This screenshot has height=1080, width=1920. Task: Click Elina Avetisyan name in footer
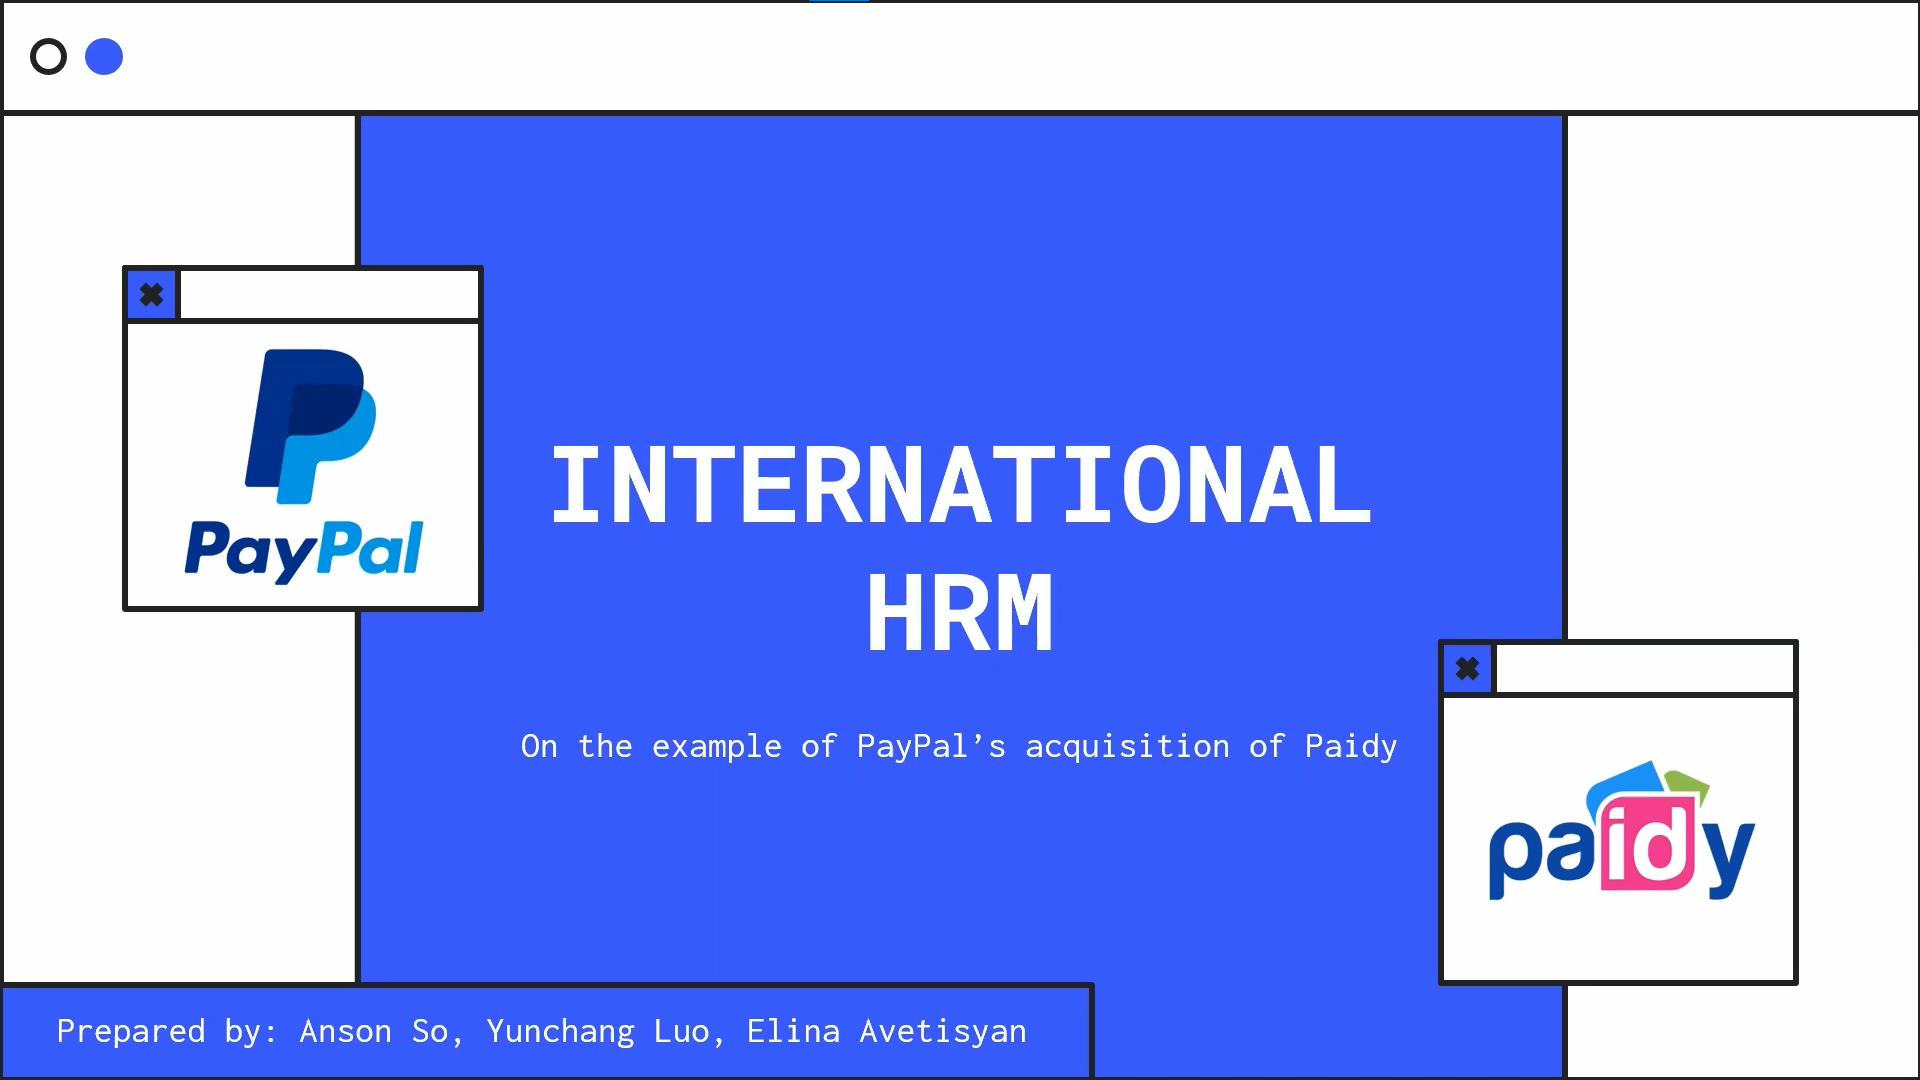point(886,1031)
